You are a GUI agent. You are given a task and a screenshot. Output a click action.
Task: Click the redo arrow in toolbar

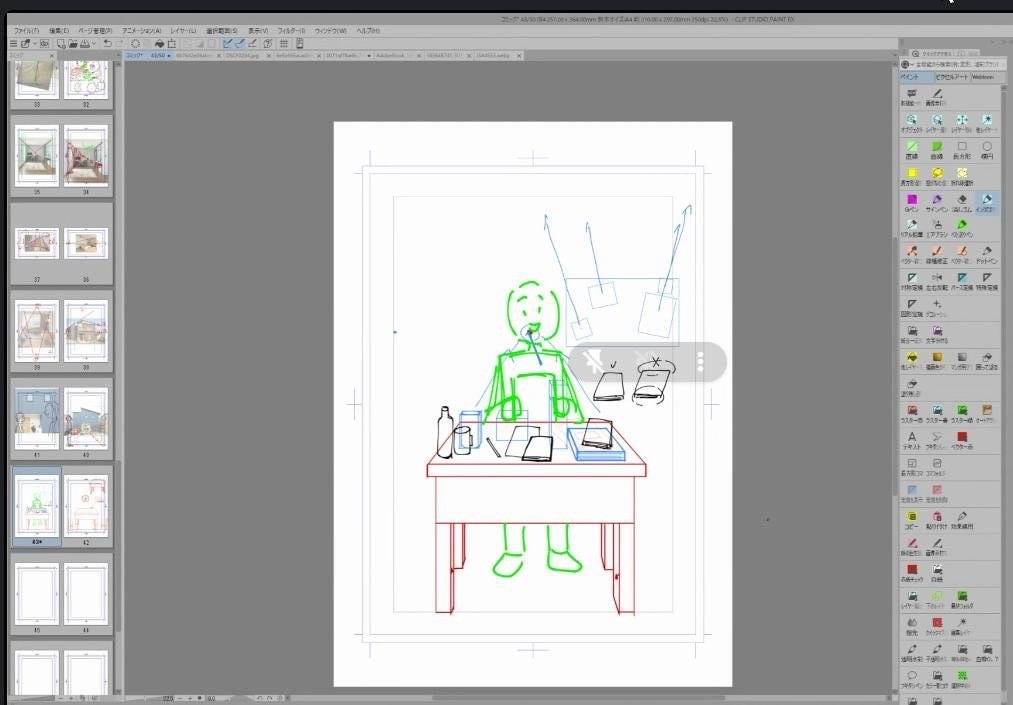tap(120, 44)
